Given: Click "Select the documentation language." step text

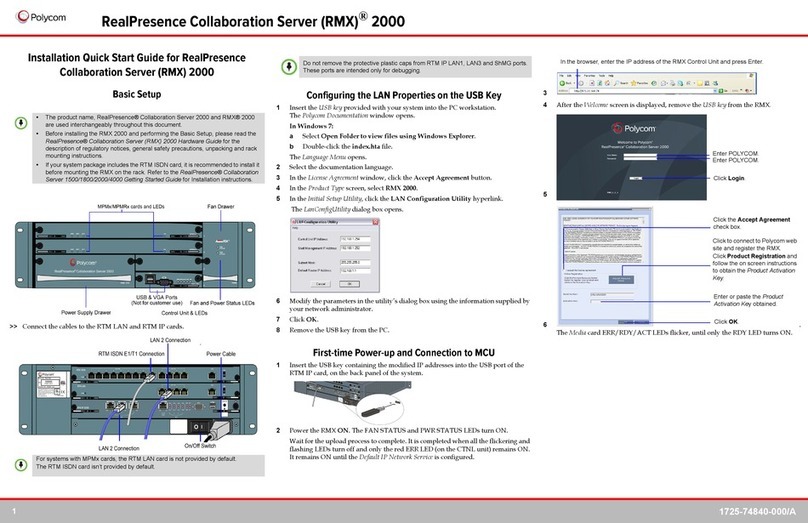Looking at the screenshot, I should click(x=341, y=167).
